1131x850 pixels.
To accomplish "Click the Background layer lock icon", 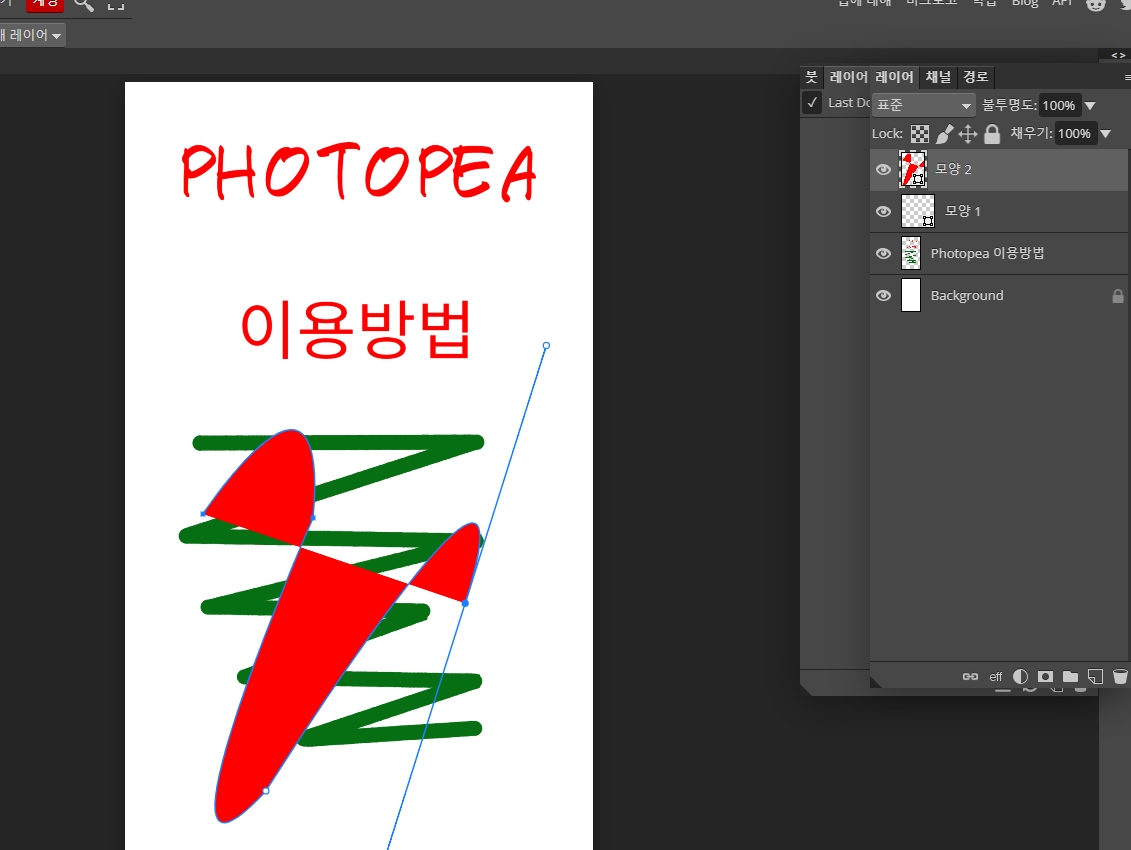I will pos(1117,296).
